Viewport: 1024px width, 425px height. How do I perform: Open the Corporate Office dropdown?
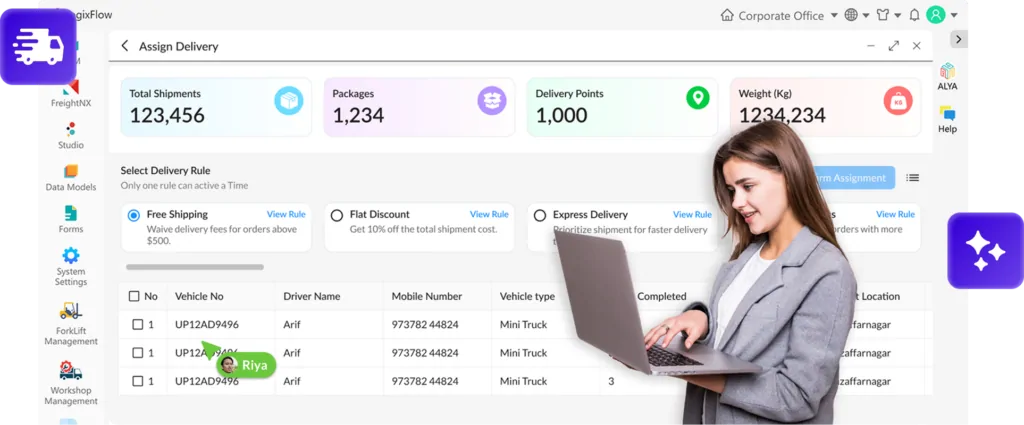[834, 16]
